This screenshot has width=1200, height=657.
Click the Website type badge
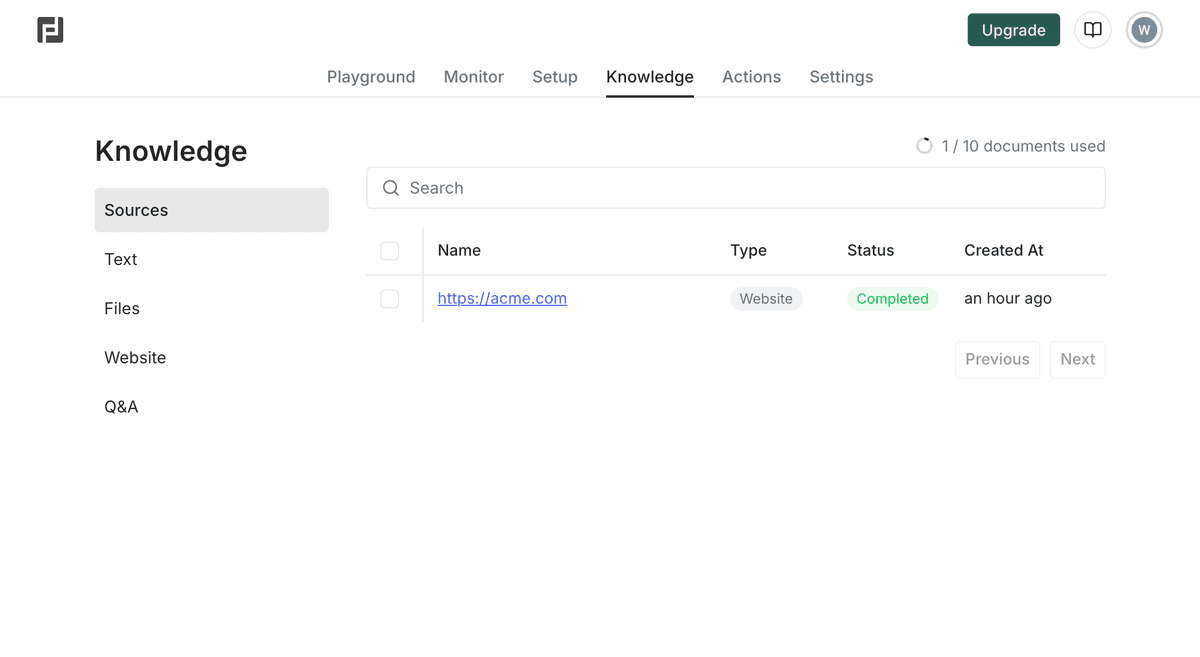(766, 298)
